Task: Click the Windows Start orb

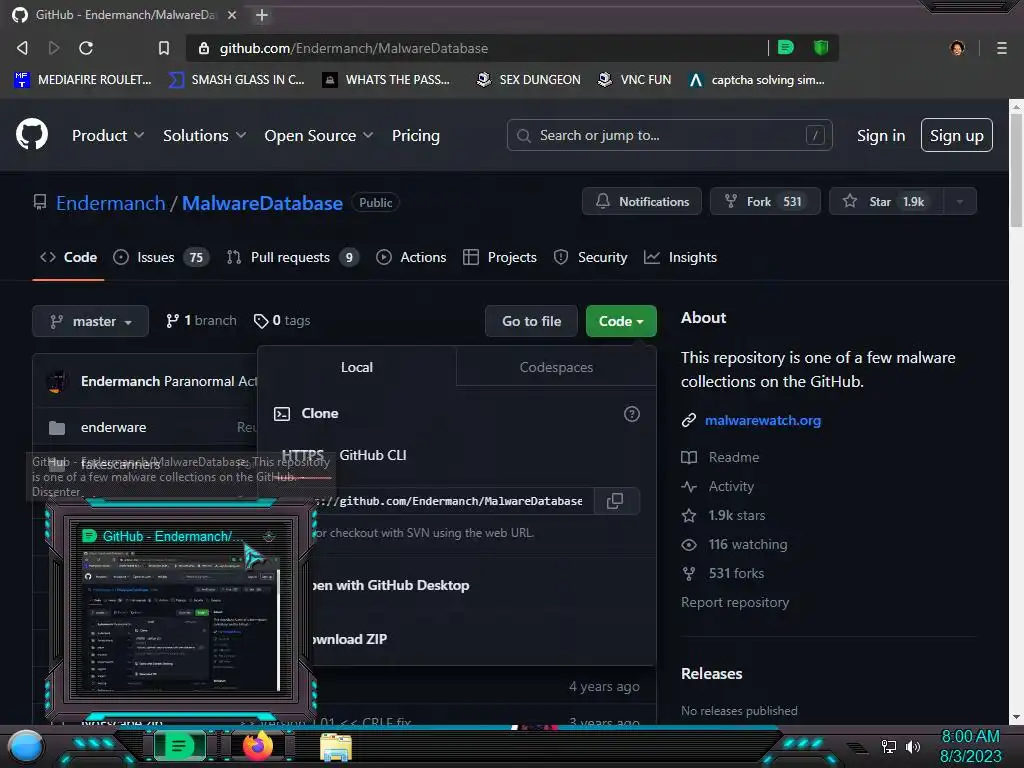Action: click(25, 747)
